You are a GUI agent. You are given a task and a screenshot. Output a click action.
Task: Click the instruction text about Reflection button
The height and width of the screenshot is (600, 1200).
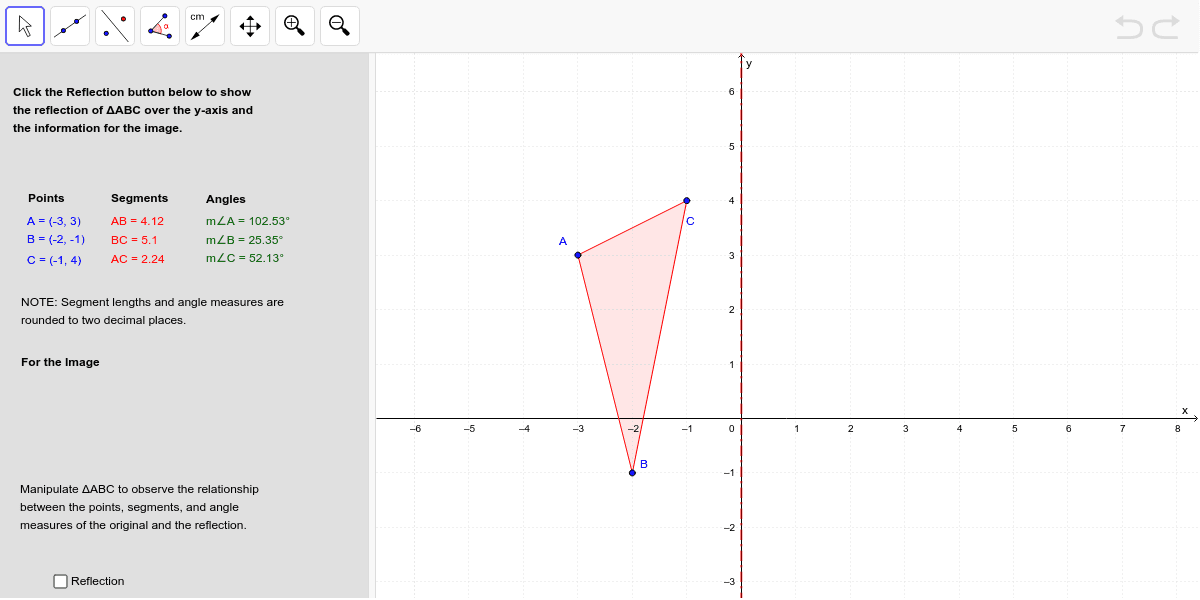[133, 110]
